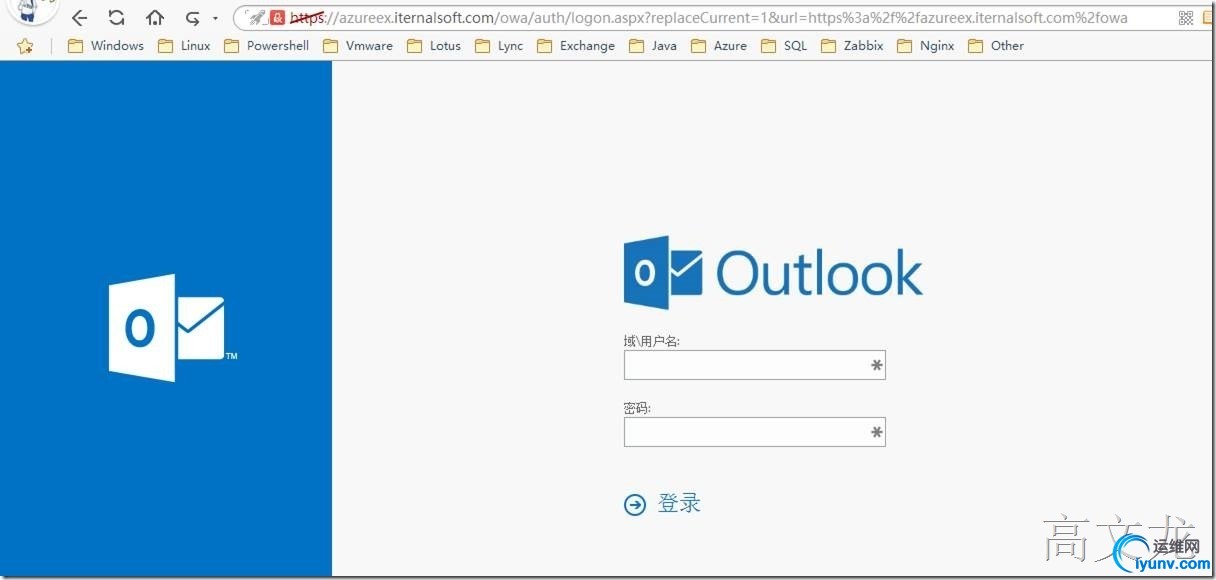The height and width of the screenshot is (580, 1216).
Task: Open the Azure bookmarks folder
Action: [718, 46]
